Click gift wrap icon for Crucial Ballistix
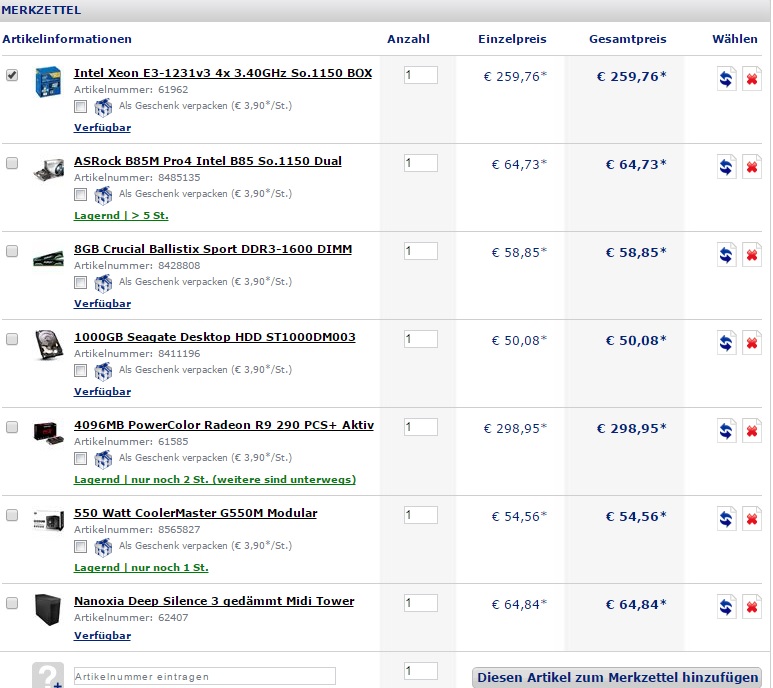This screenshot has height=688, width=773. coord(103,283)
